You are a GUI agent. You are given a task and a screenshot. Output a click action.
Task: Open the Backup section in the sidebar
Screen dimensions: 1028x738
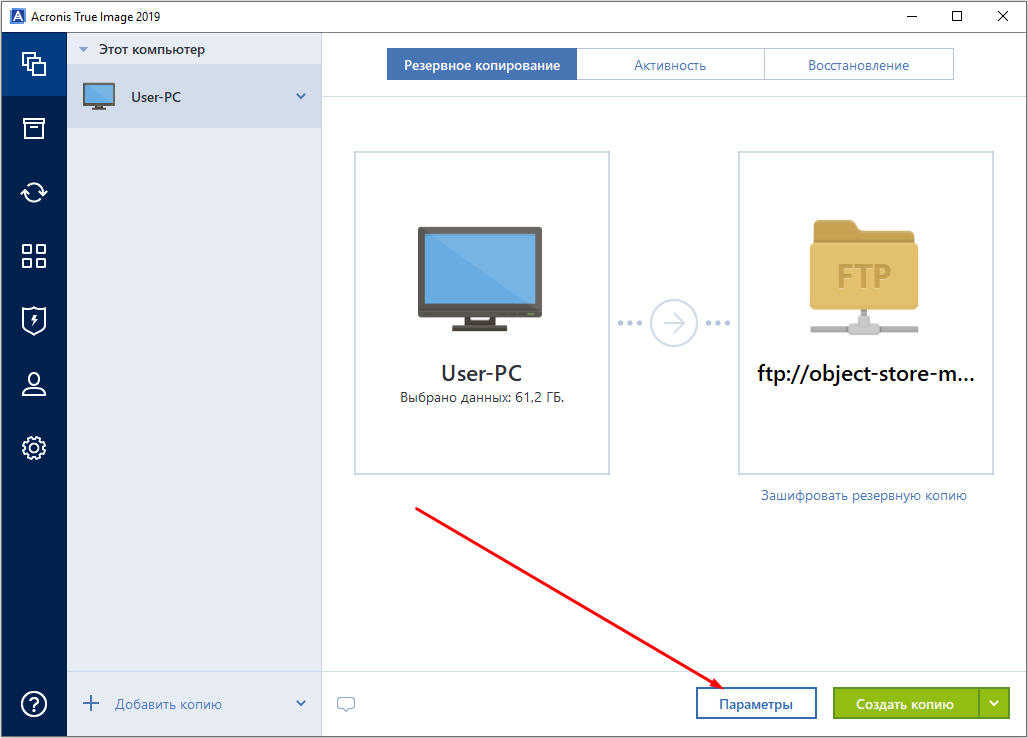[34, 64]
